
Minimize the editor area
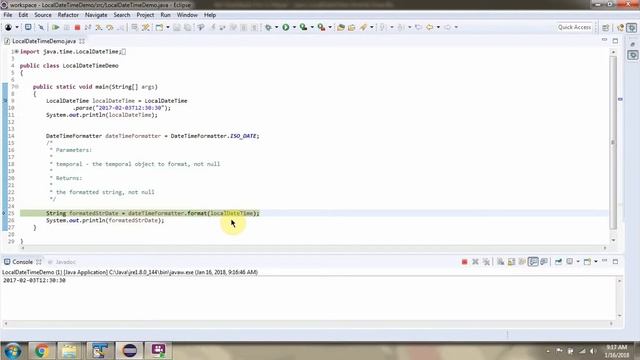coord(604,40)
